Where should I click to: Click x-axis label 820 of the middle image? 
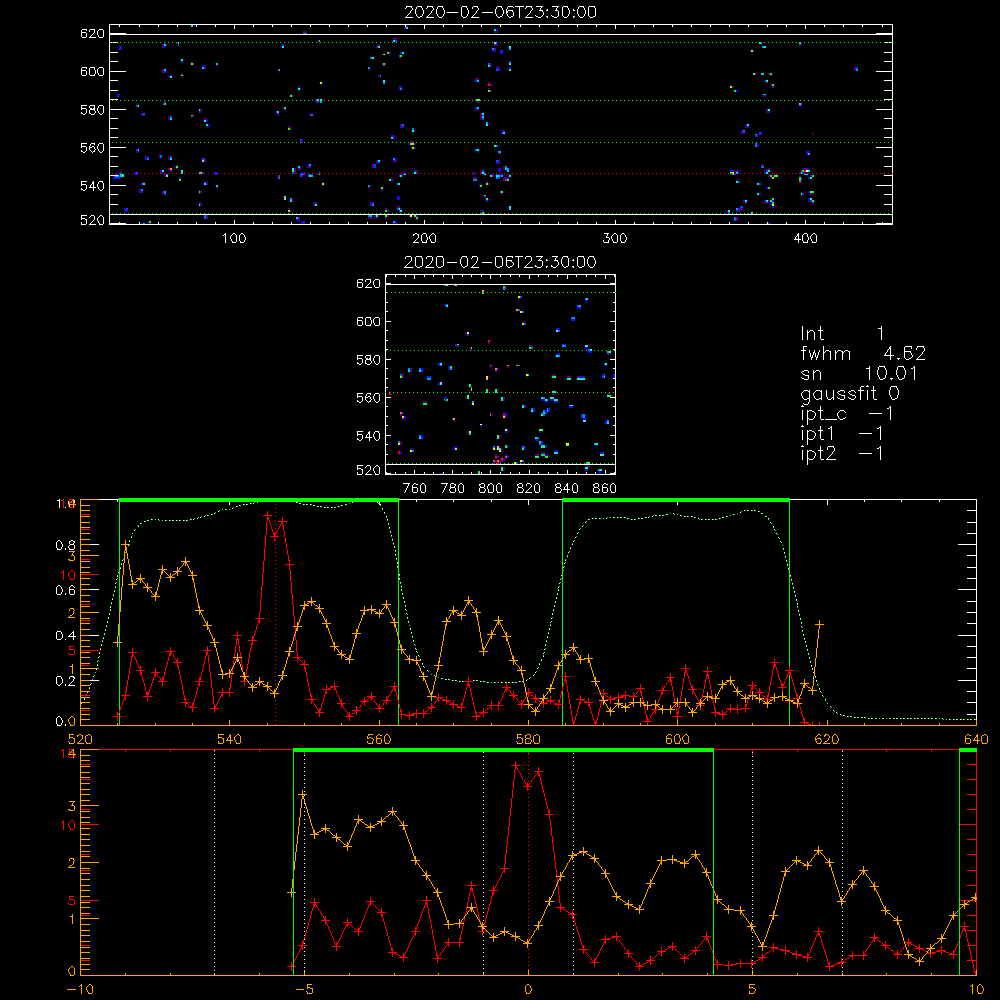(x=529, y=489)
